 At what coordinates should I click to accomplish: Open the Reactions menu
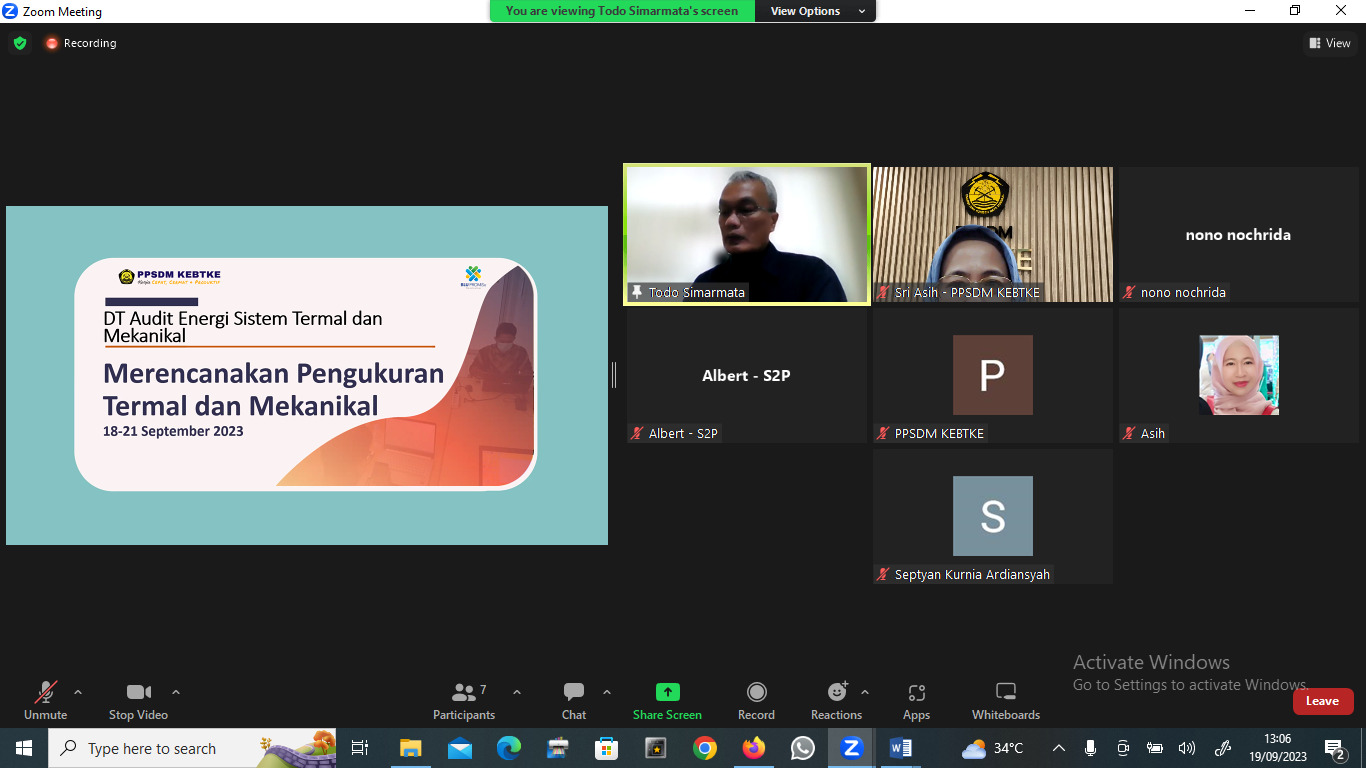[x=836, y=700]
